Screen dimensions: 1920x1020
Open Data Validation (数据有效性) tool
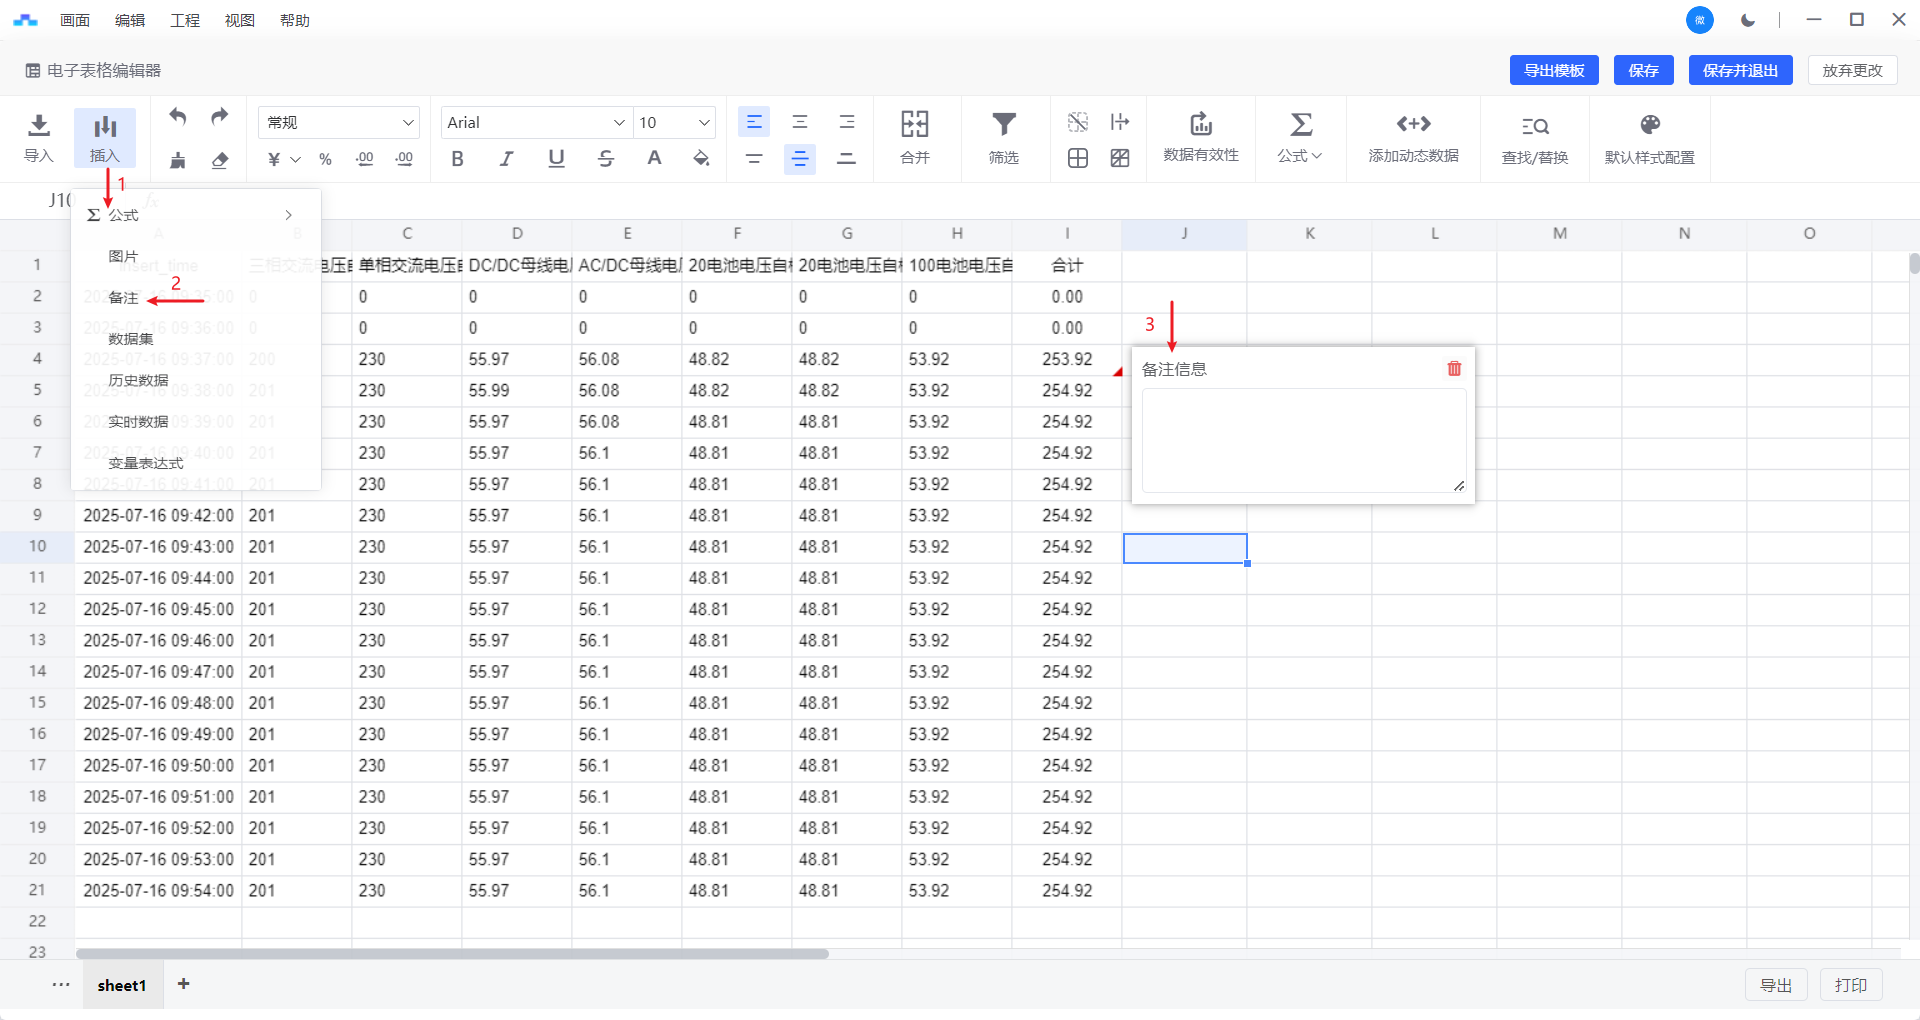click(x=1200, y=137)
